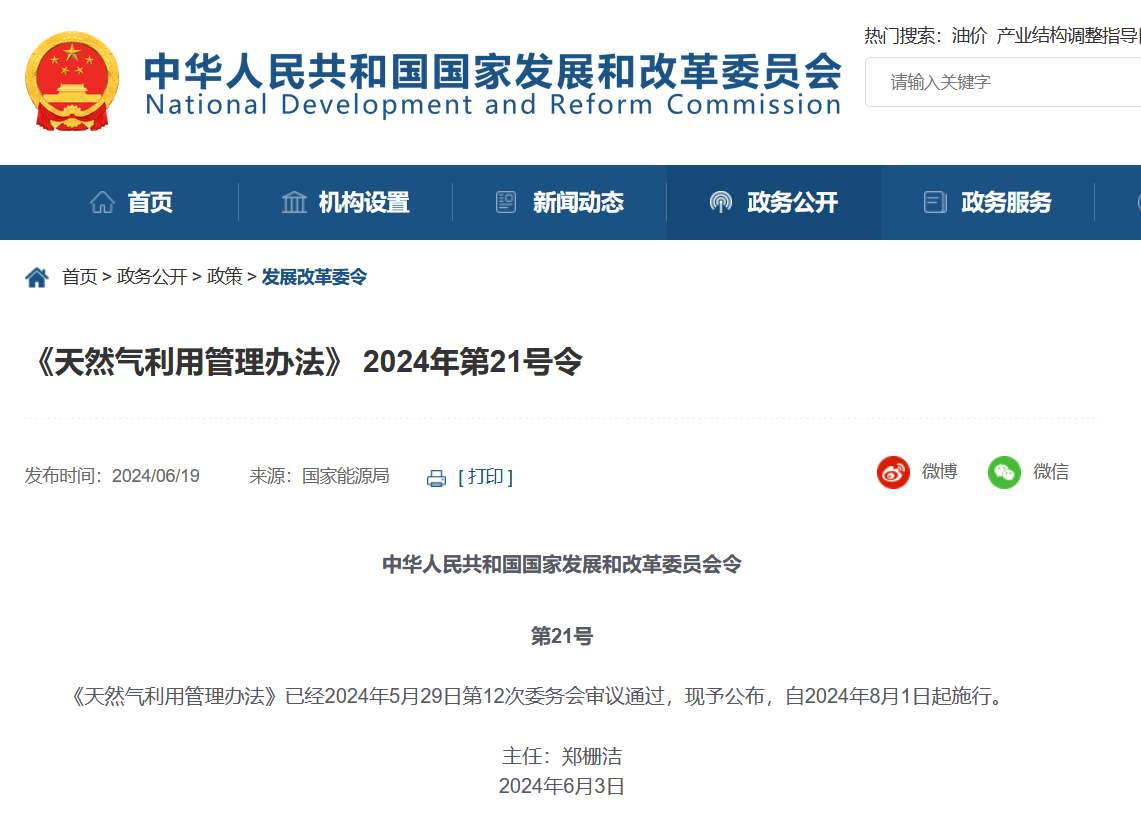Viewport: 1141px width, 822px height.
Task: Click the building icon beside 机构设置
Action: click(294, 202)
